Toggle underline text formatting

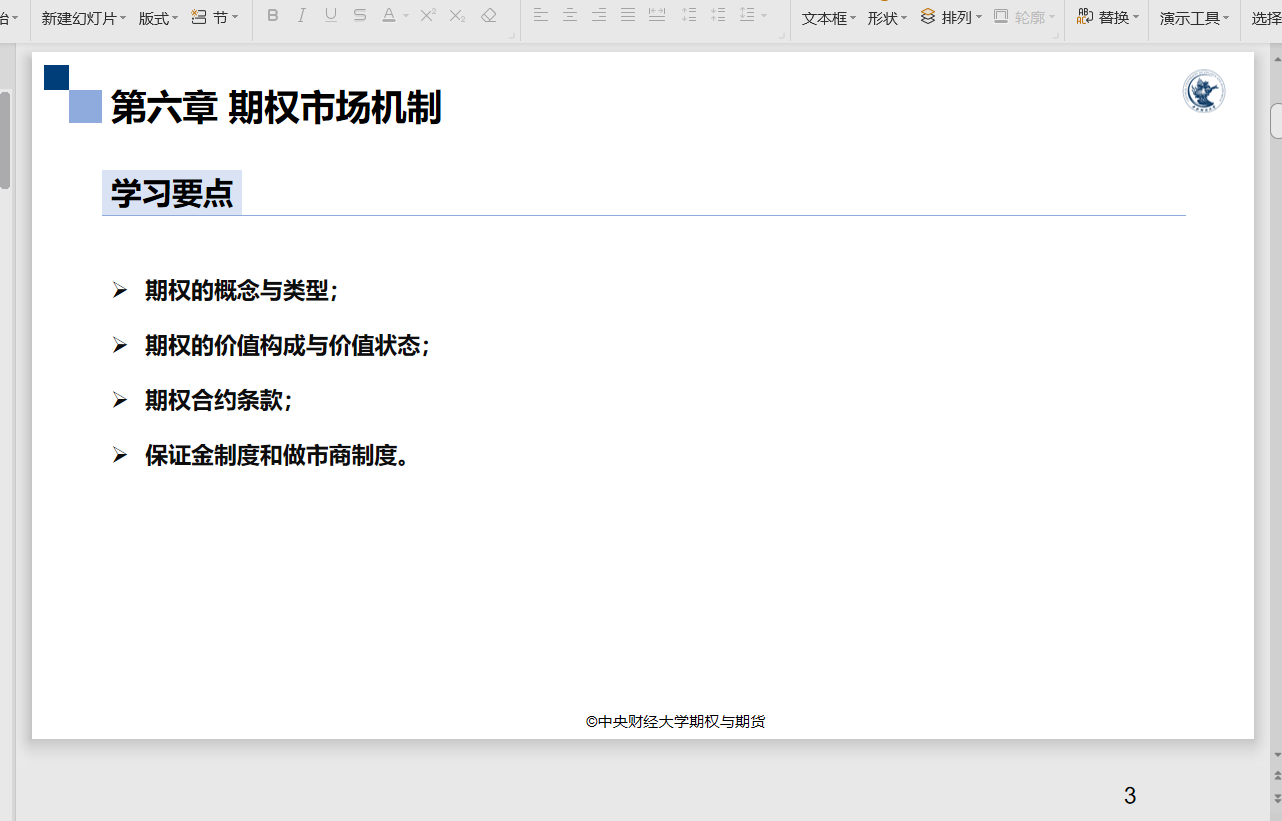pyautogui.click(x=331, y=16)
